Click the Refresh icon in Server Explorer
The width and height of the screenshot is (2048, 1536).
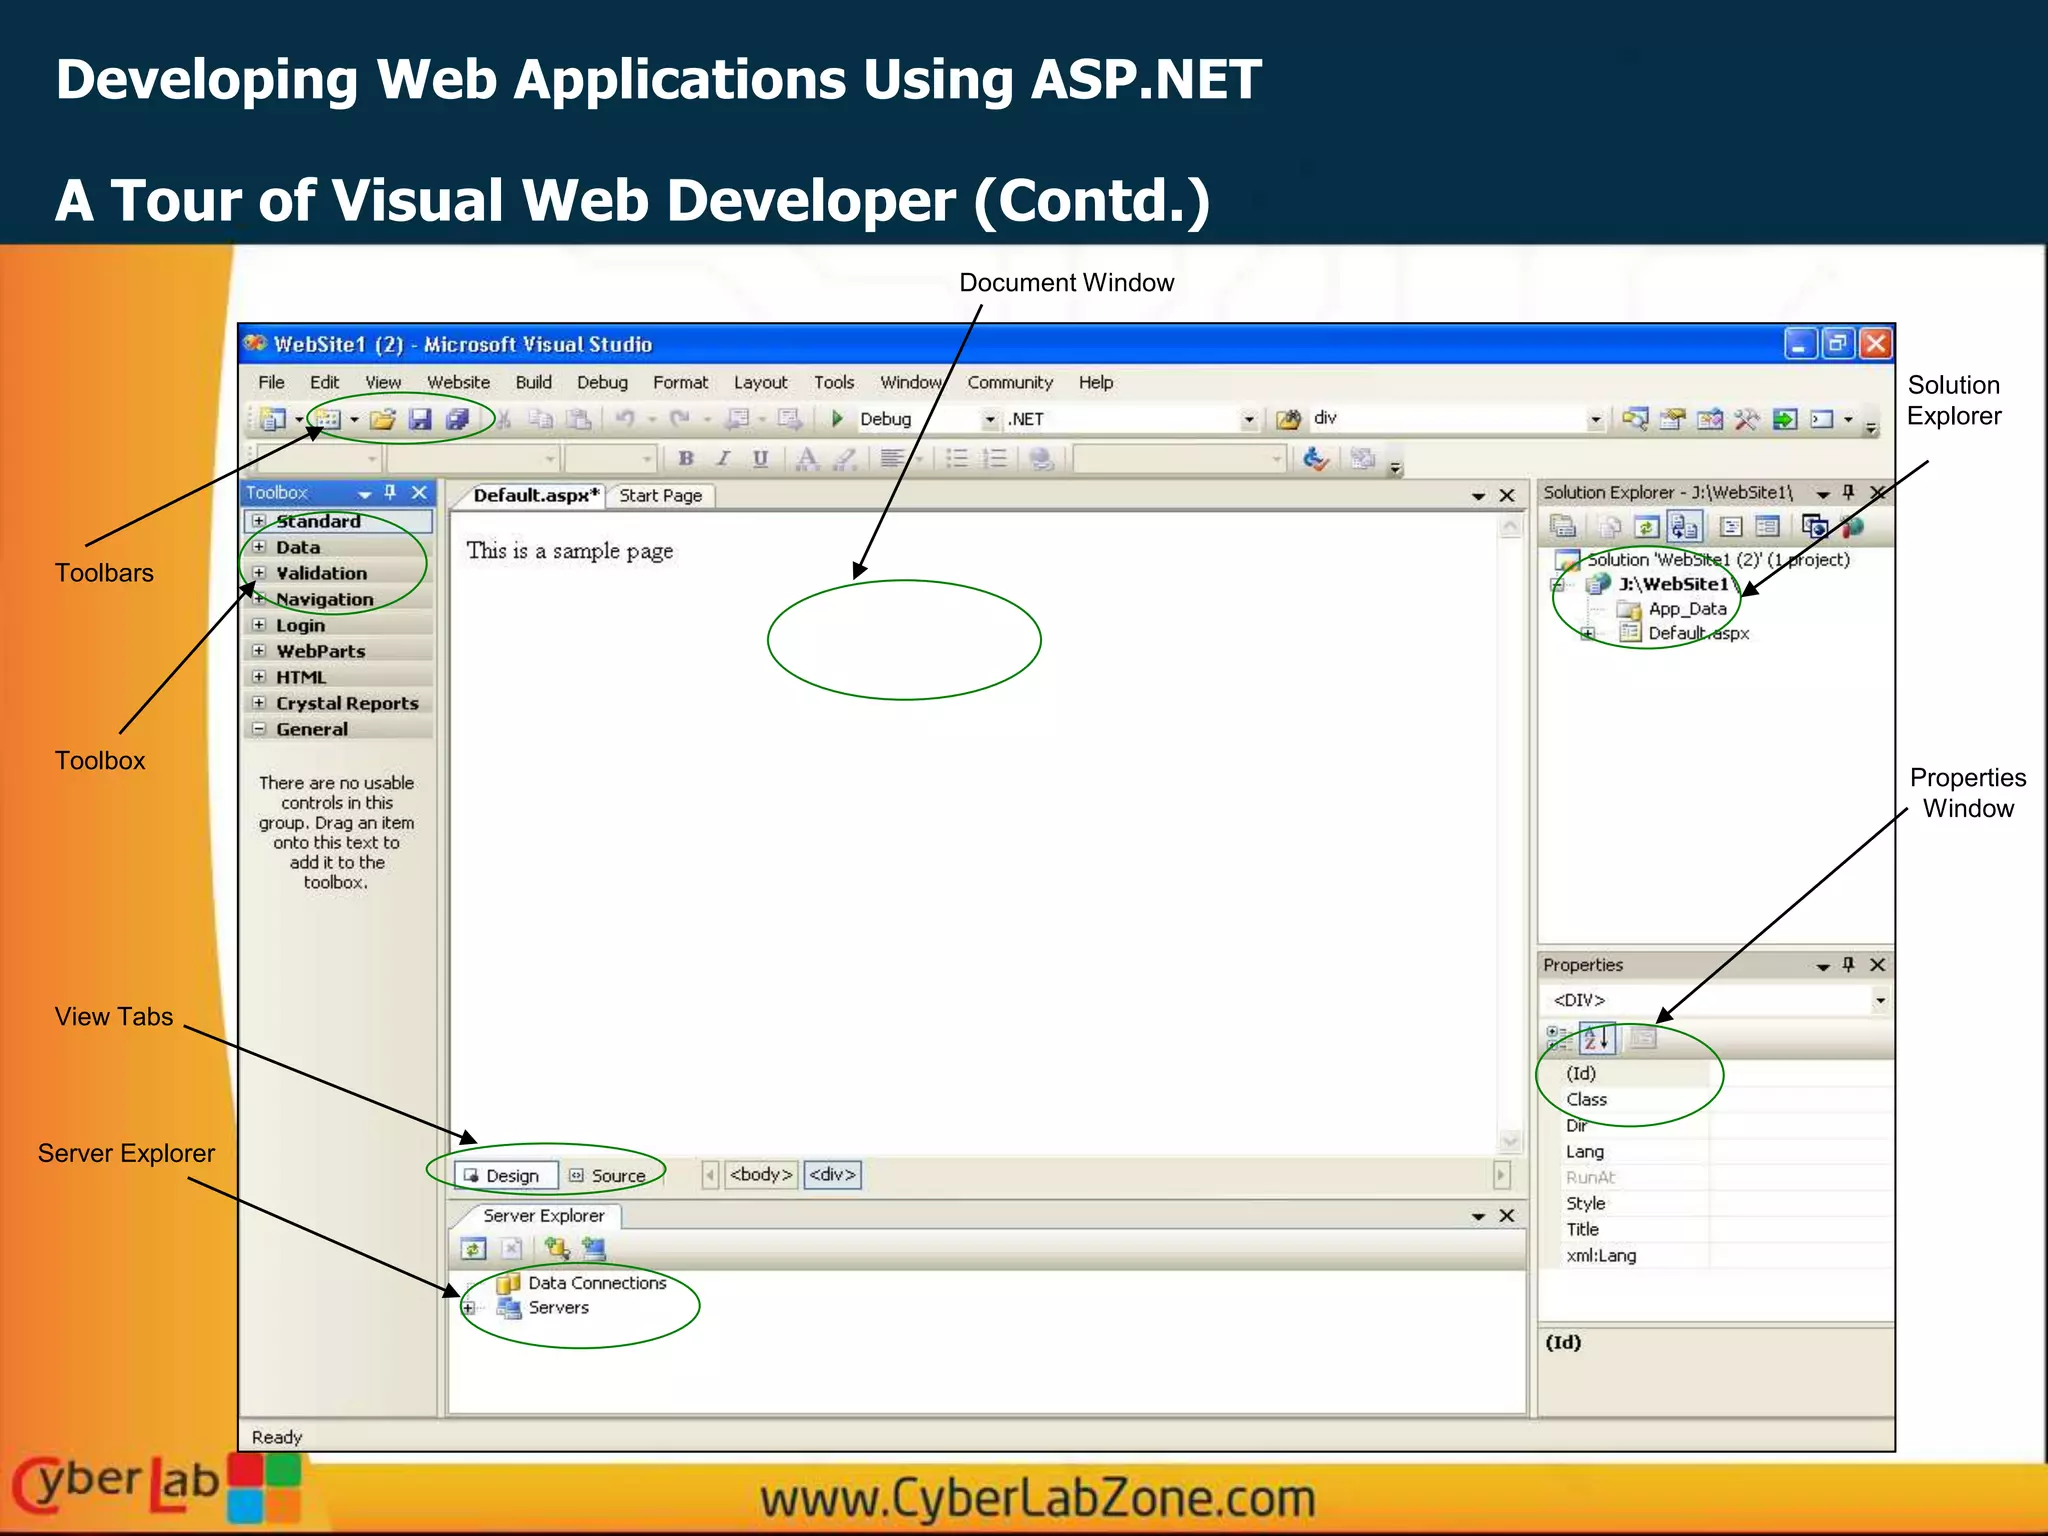click(x=473, y=1248)
